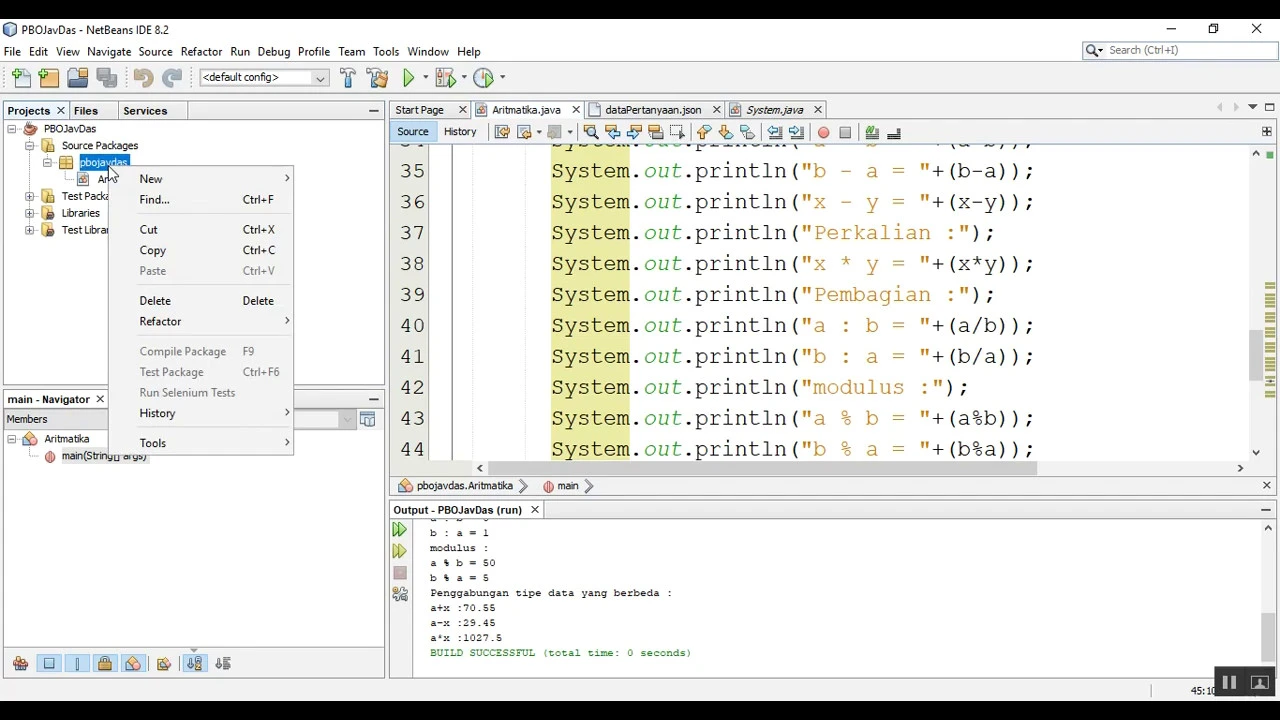The image size is (1280, 720).
Task: Click the Shift Line Left editor icon
Action: pyautogui.click(x=774, y=132)
